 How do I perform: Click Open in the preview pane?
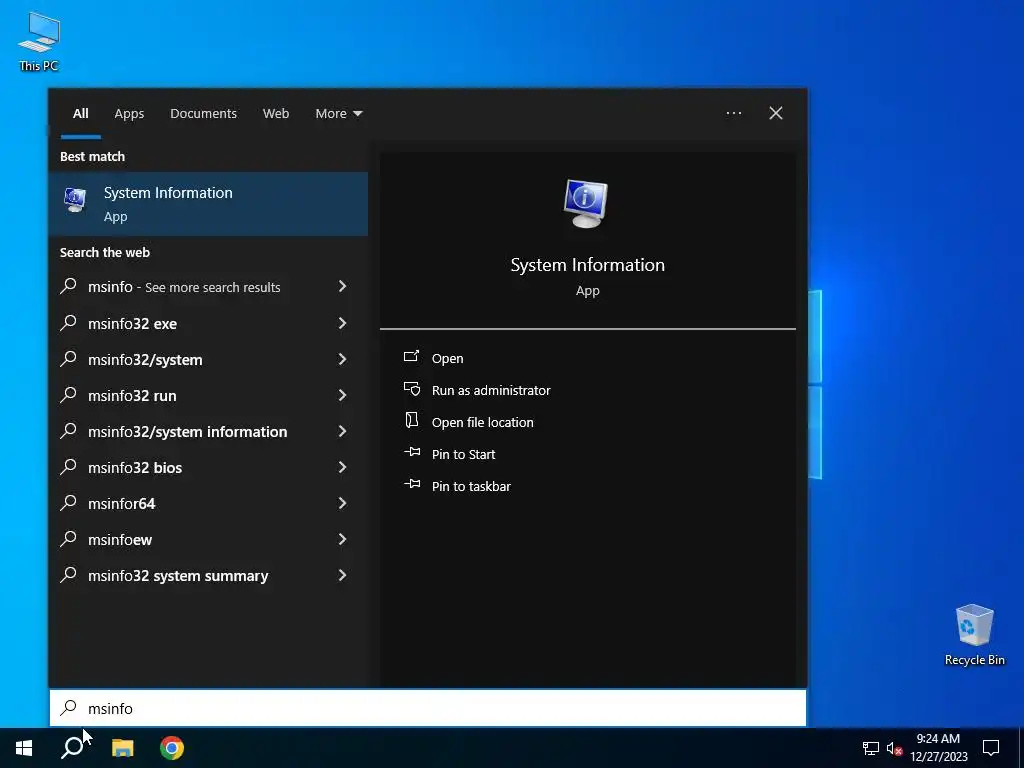(x=447, y=358)
